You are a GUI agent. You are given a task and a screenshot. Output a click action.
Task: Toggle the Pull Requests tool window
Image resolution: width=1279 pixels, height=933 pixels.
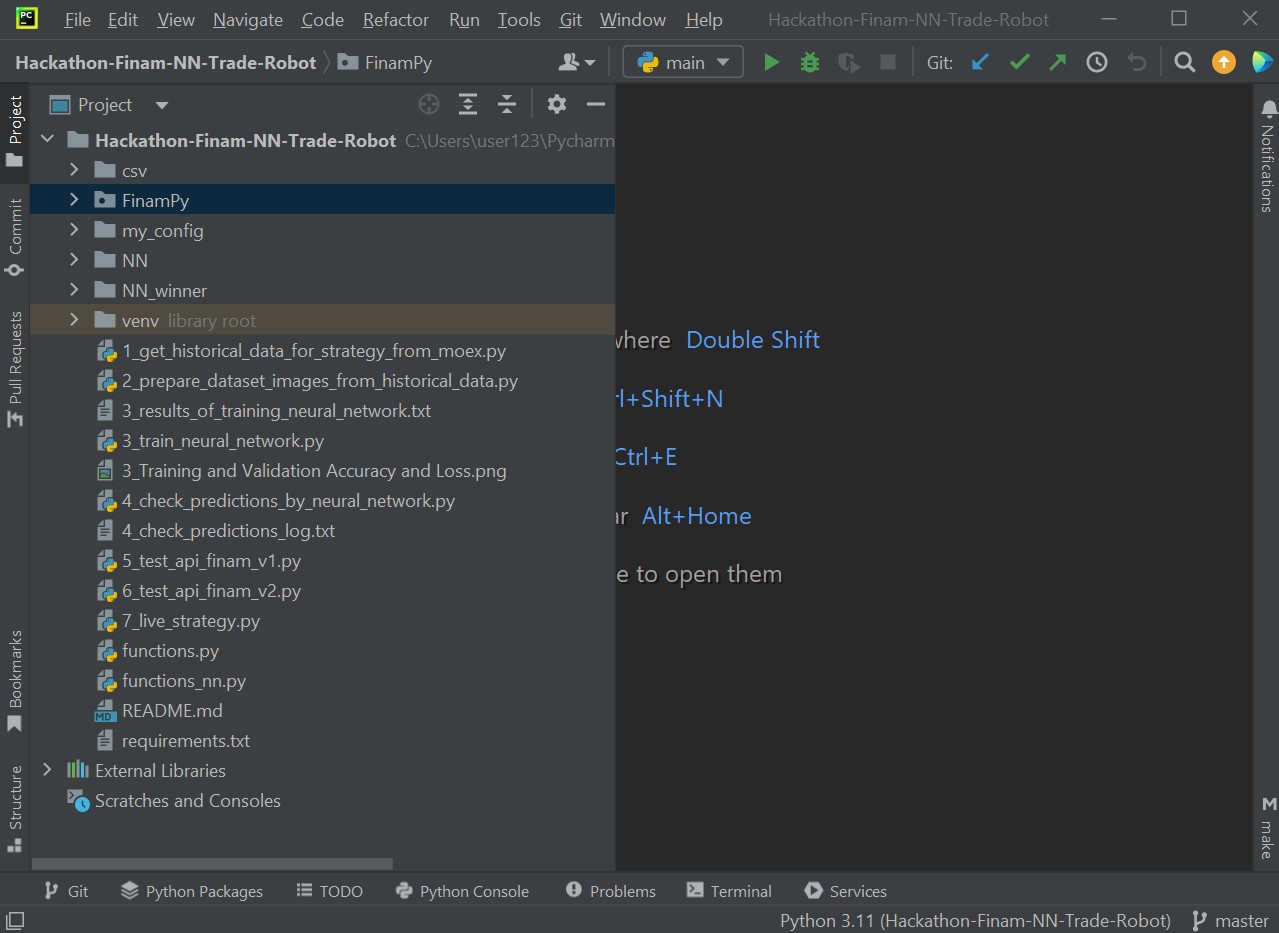coord(15,369)
